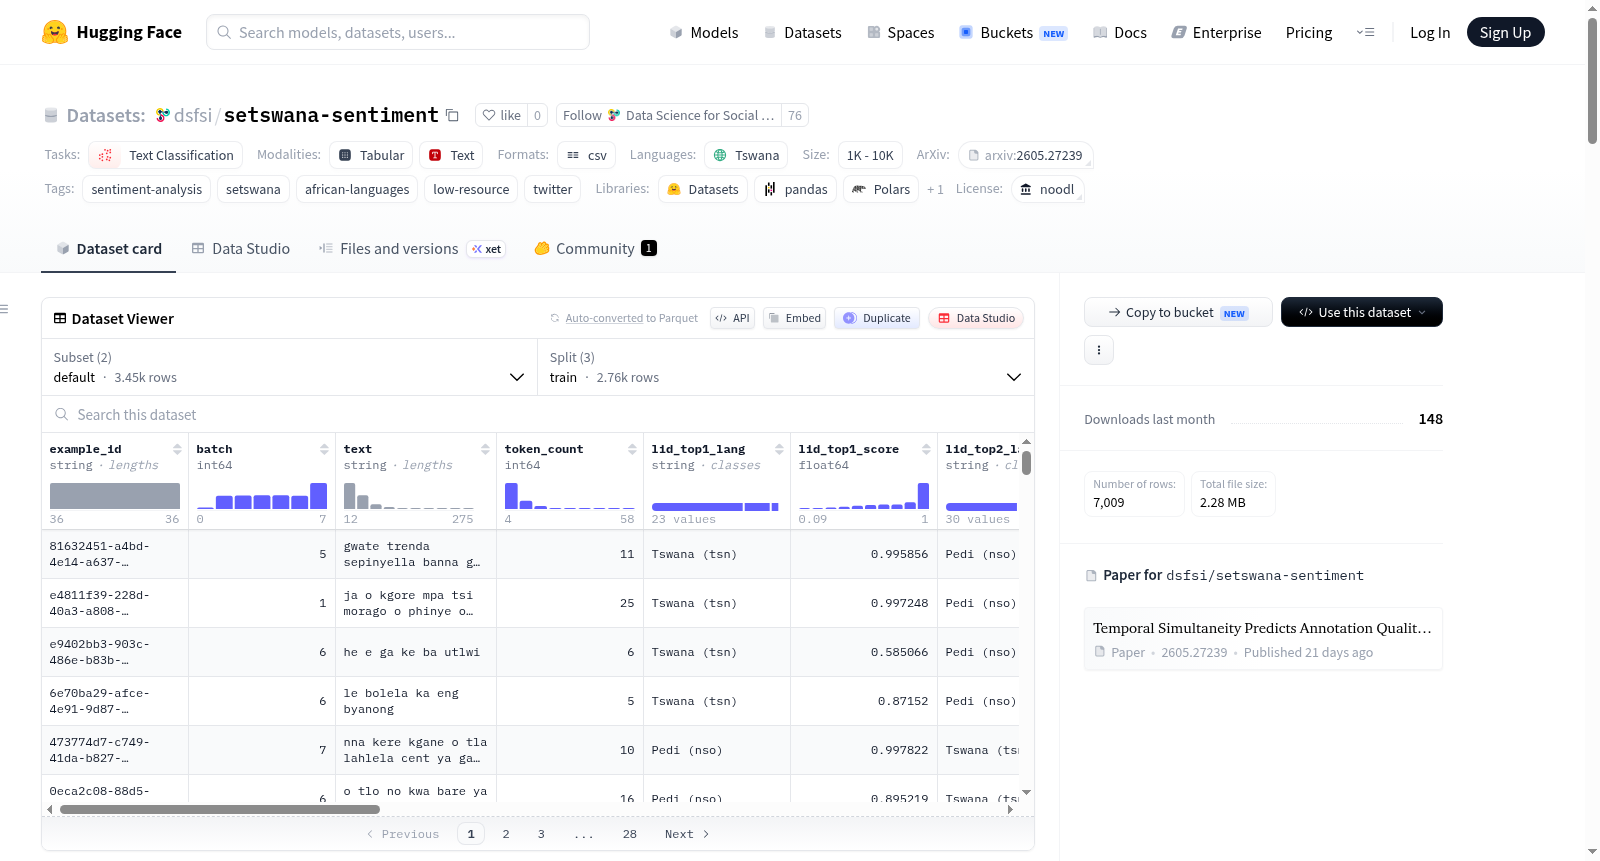Click the arxiv:2605.27239 paper tag

(x=1025, y=155)
